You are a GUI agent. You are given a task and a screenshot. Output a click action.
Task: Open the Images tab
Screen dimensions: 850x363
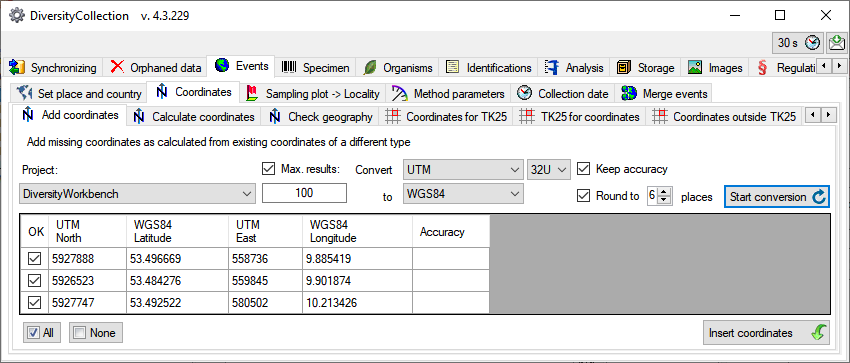(x=716, y=68)
